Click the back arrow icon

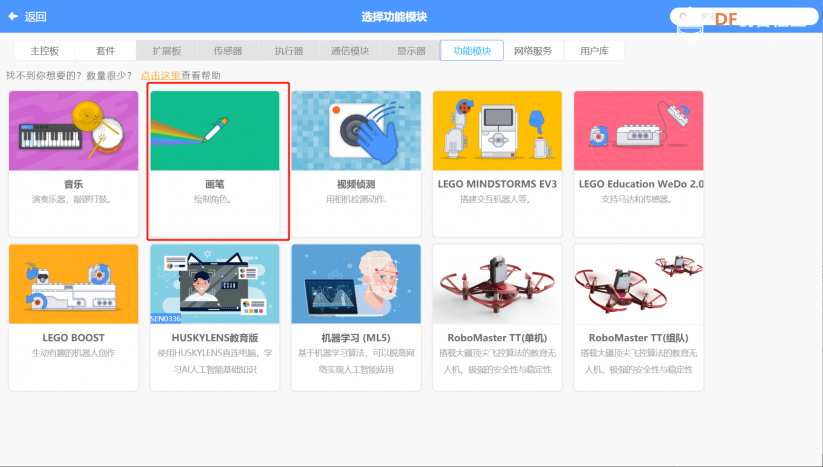(x=13, y=17)
